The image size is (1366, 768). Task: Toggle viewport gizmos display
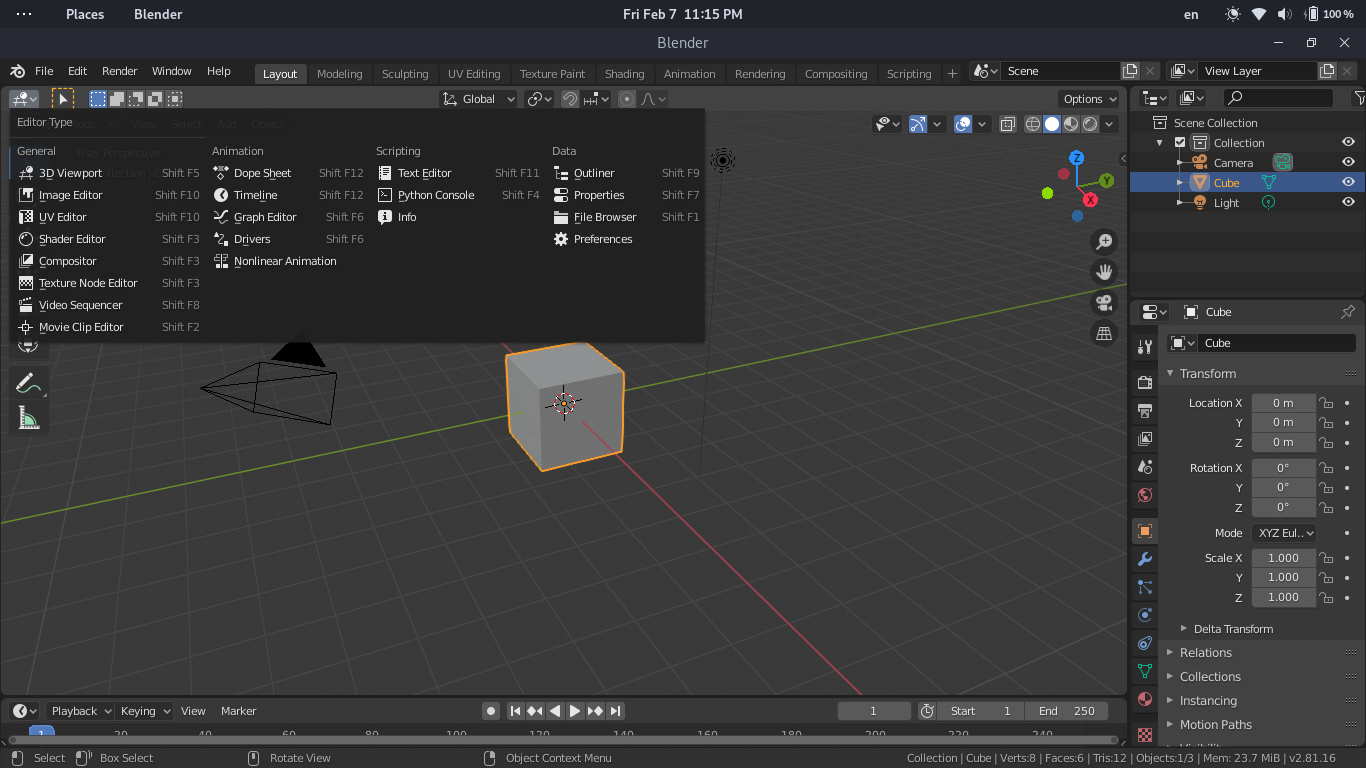[x=918, y=124]
